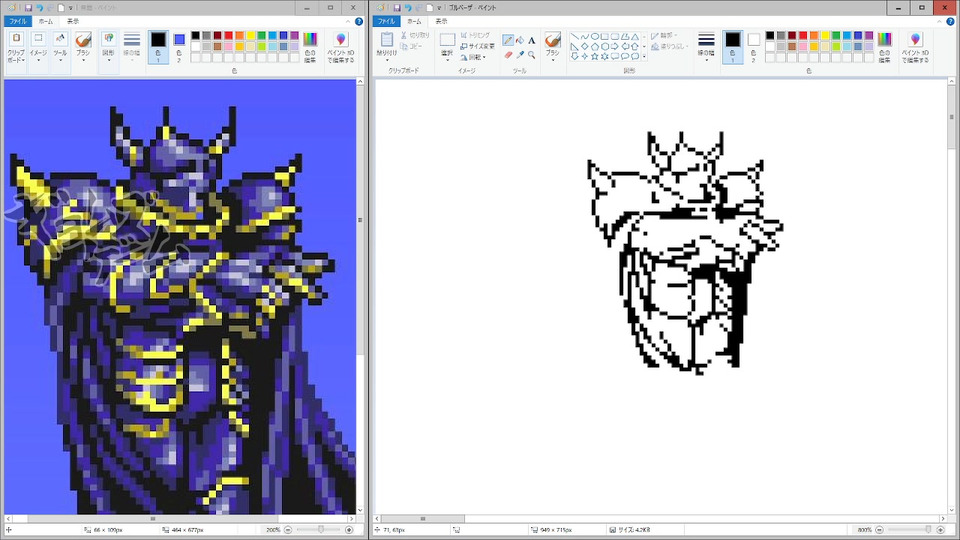The image size is (960, 540).
Task: Select the Text tool in right Paint window
Action: click(x=531, y=40)
